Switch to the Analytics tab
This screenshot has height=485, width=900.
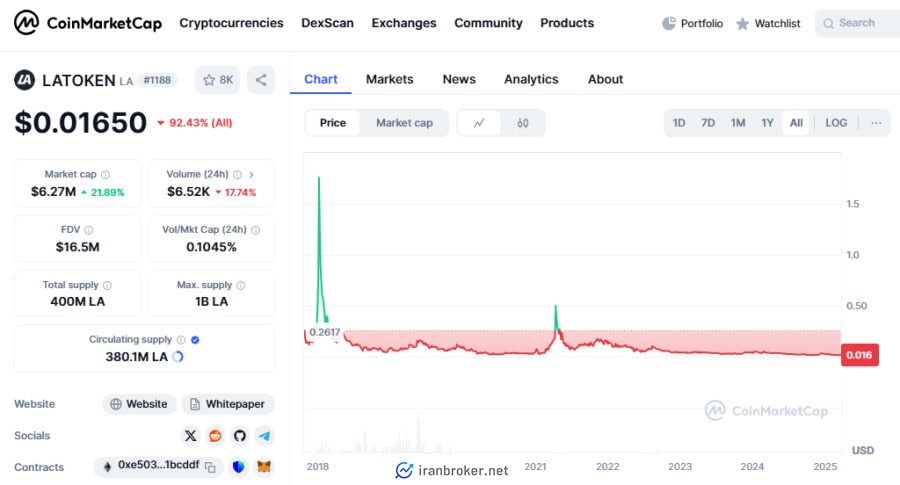pos(531,79)
